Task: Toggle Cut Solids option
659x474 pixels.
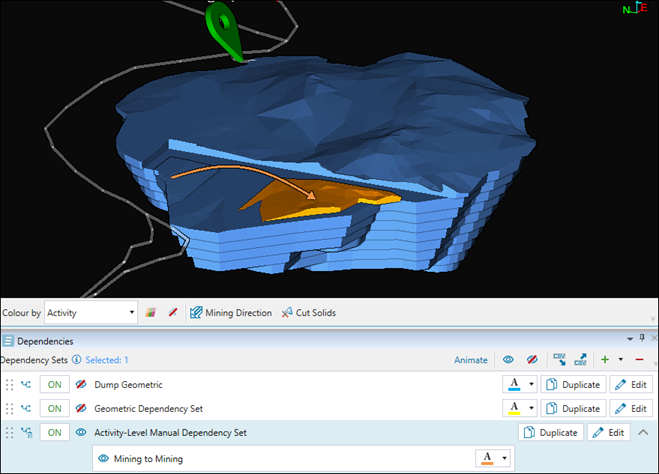Action: pos(309,313)
